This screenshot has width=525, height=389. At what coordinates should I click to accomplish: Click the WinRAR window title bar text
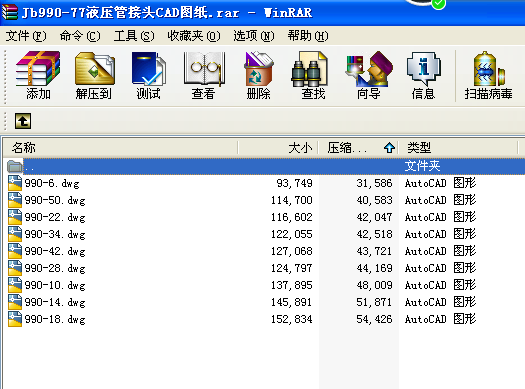tap(167, 13)
